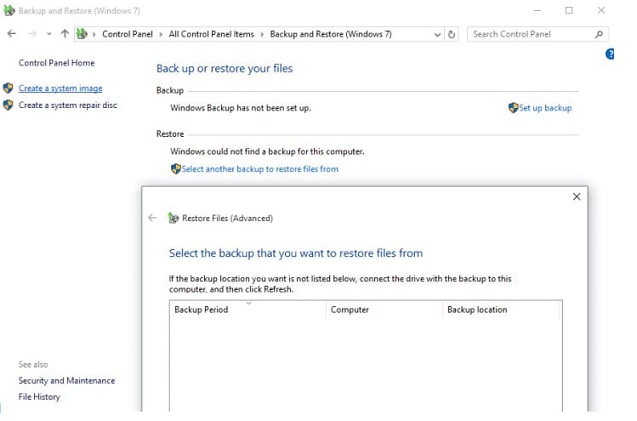Minimize the Backup and Restore window

pos(537,11)
